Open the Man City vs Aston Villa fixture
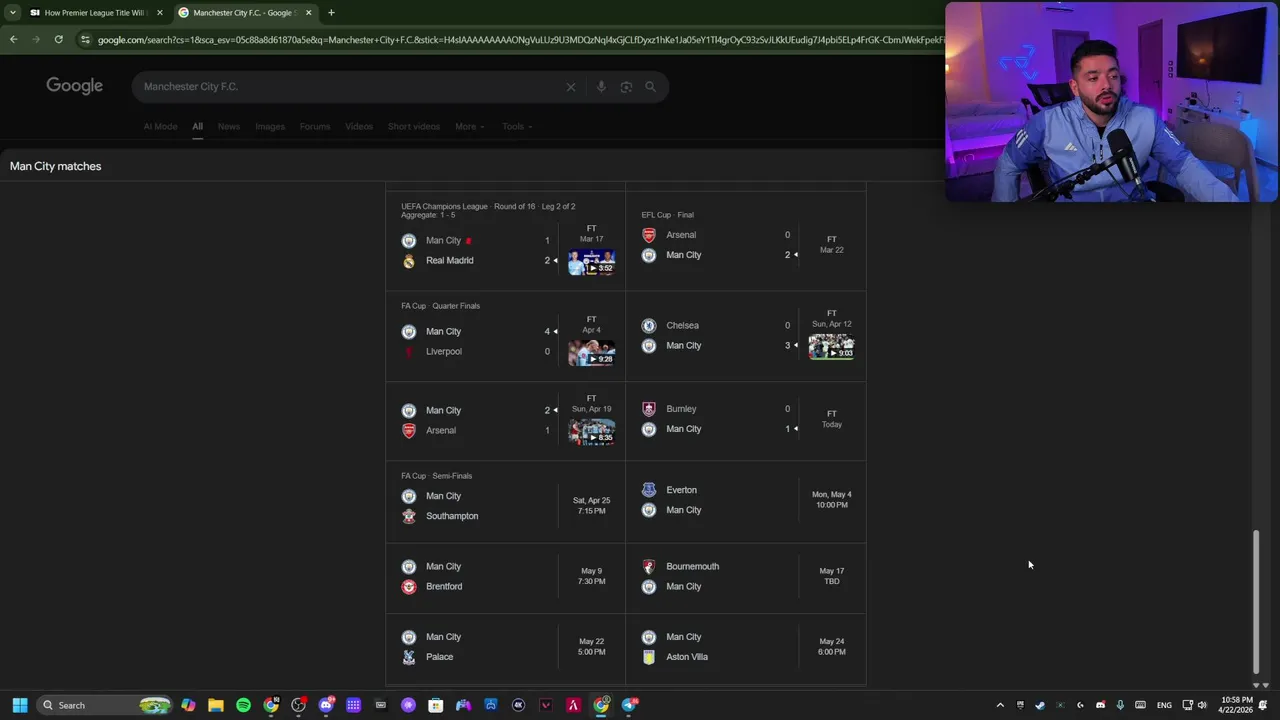The width and height of the screenshot is (1280, 720). pyautogui.click(x=746, y=647)
